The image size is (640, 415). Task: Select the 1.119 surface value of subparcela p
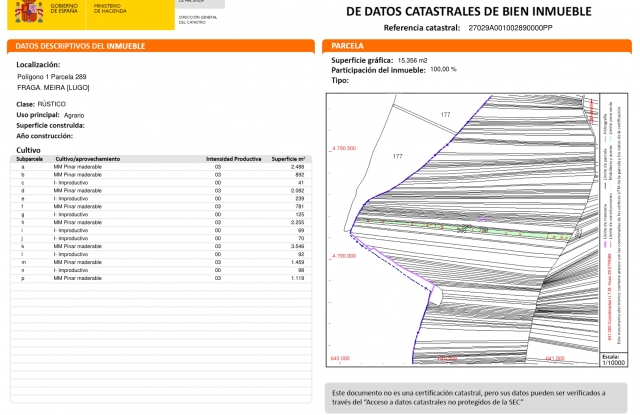(x=298, y=278)
